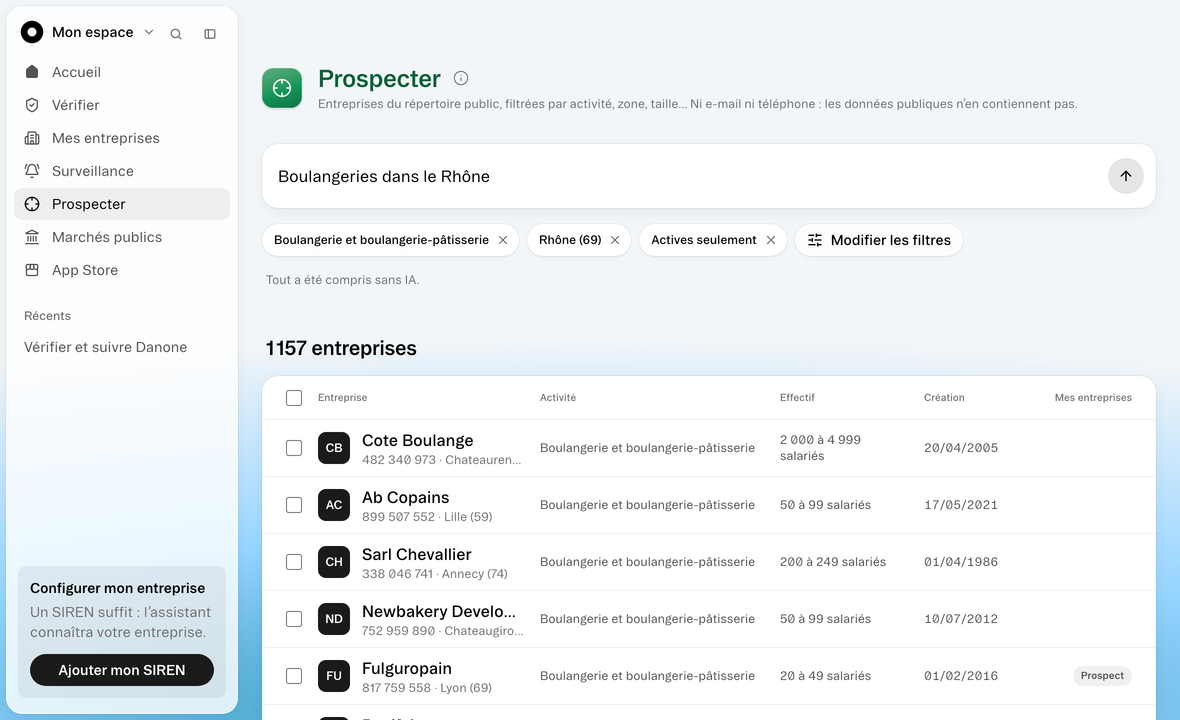Viewport: 1180px width, 720px height.
Task: Open the Sarl Chevallier company name
Action: (x=417, y=555)
